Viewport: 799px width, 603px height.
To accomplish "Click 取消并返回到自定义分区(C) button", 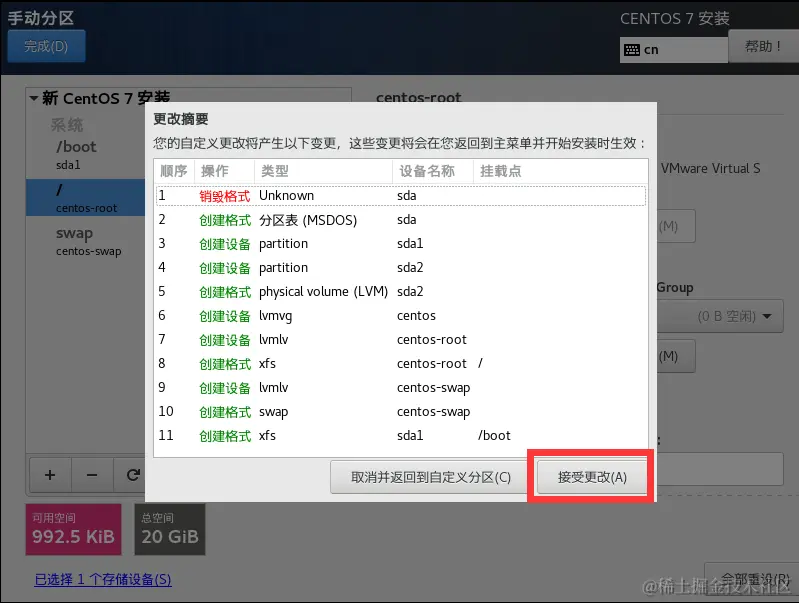I will click(431, 477).
